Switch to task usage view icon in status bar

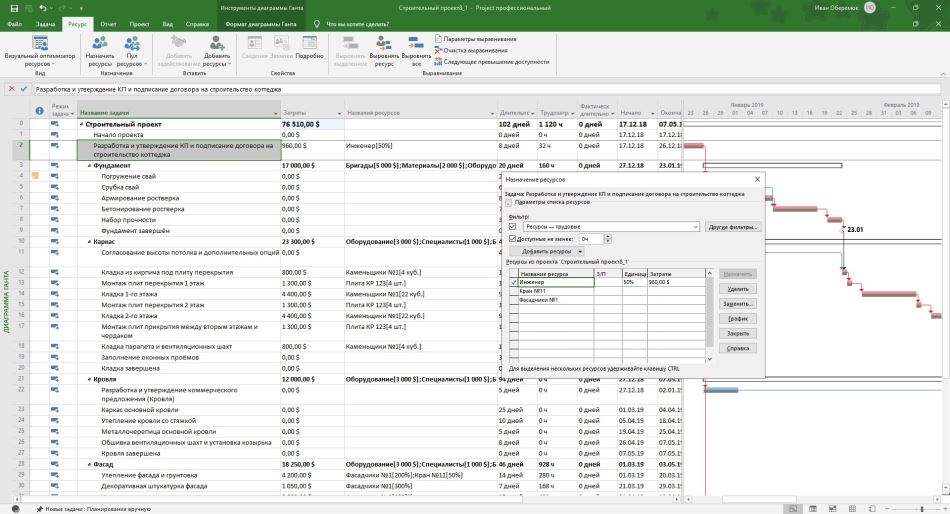813,509
